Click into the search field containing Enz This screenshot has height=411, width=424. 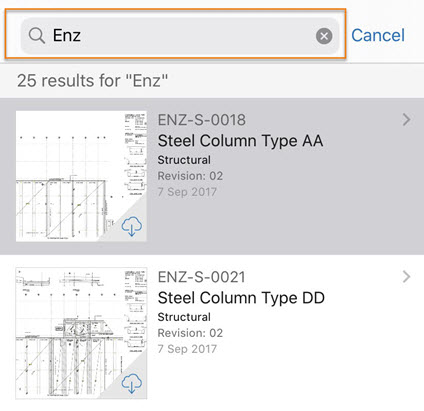click(180, 36)
